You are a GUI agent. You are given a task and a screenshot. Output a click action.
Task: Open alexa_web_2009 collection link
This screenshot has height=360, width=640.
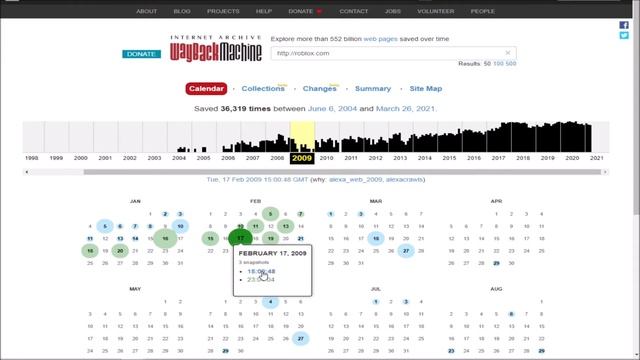pyautogui.click(x=356, y=180)
